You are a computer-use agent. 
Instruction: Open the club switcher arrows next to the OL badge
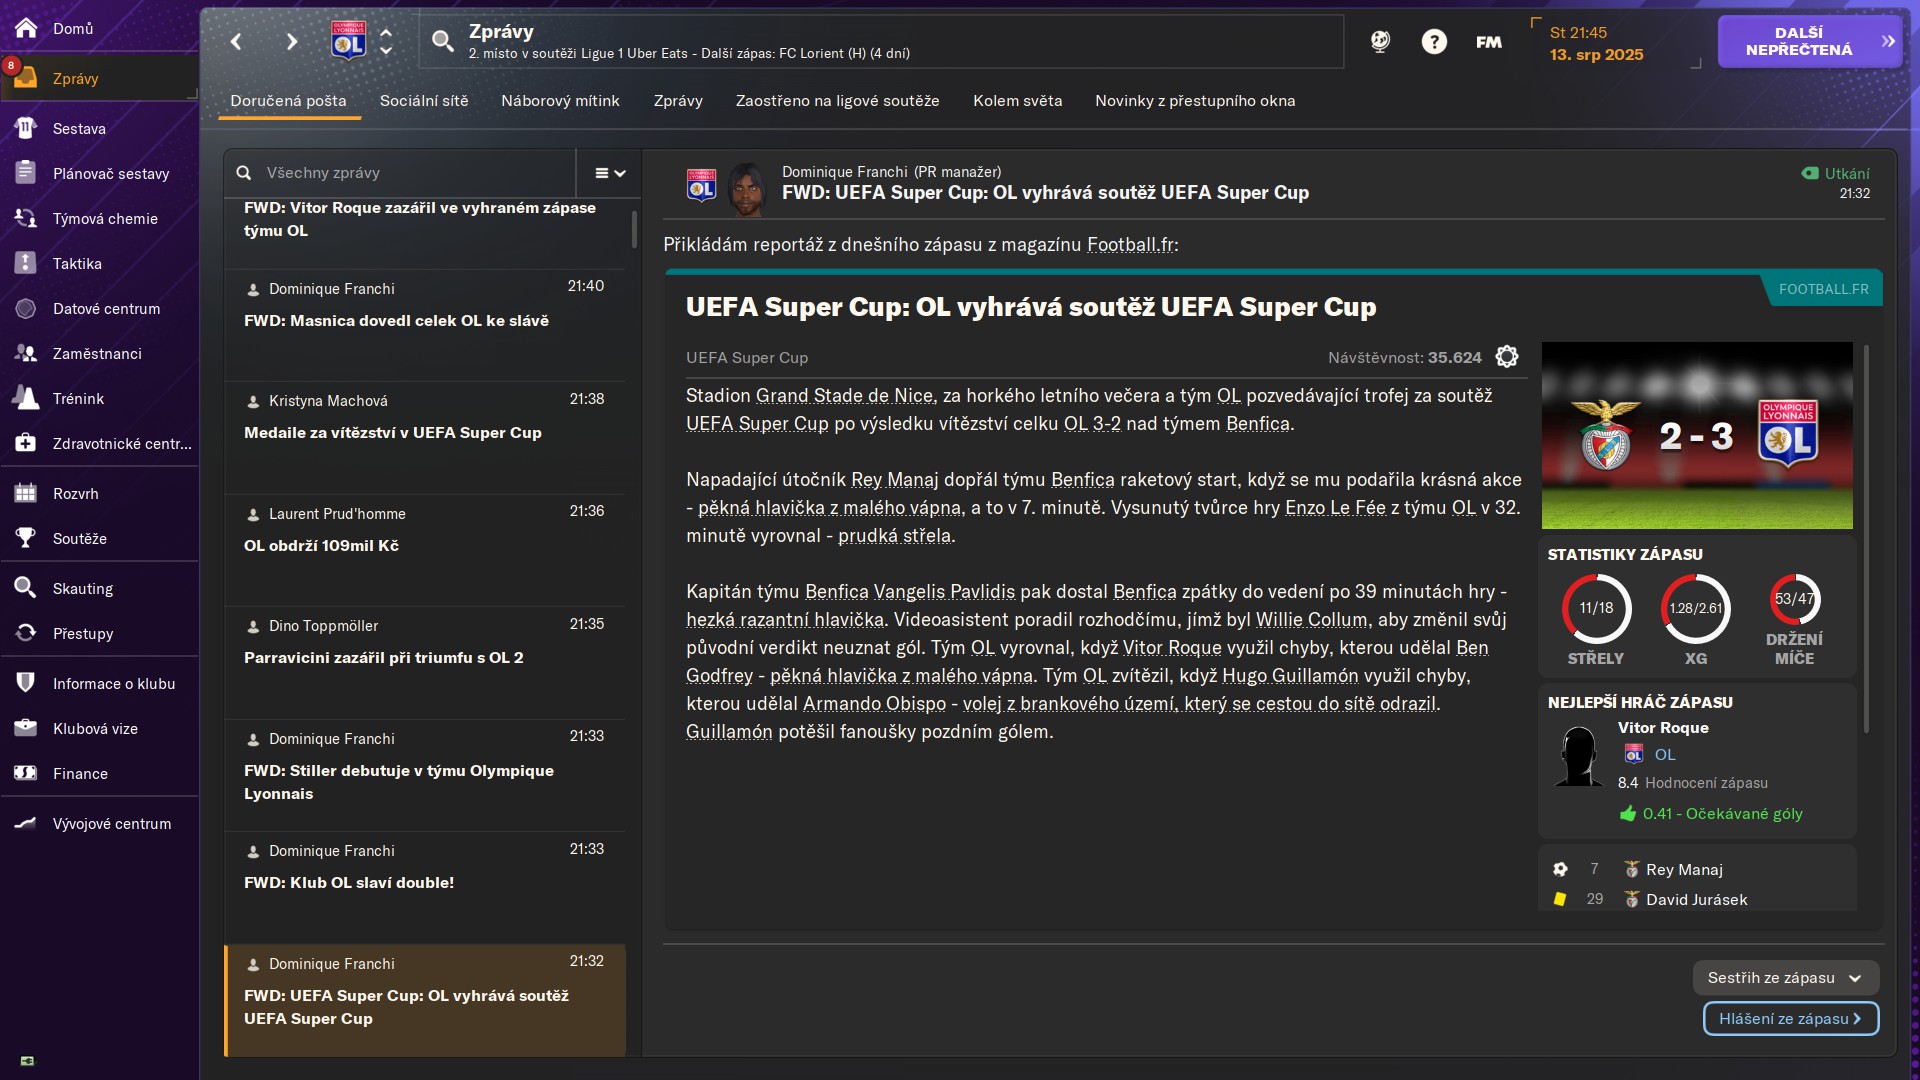coord(386,42)
